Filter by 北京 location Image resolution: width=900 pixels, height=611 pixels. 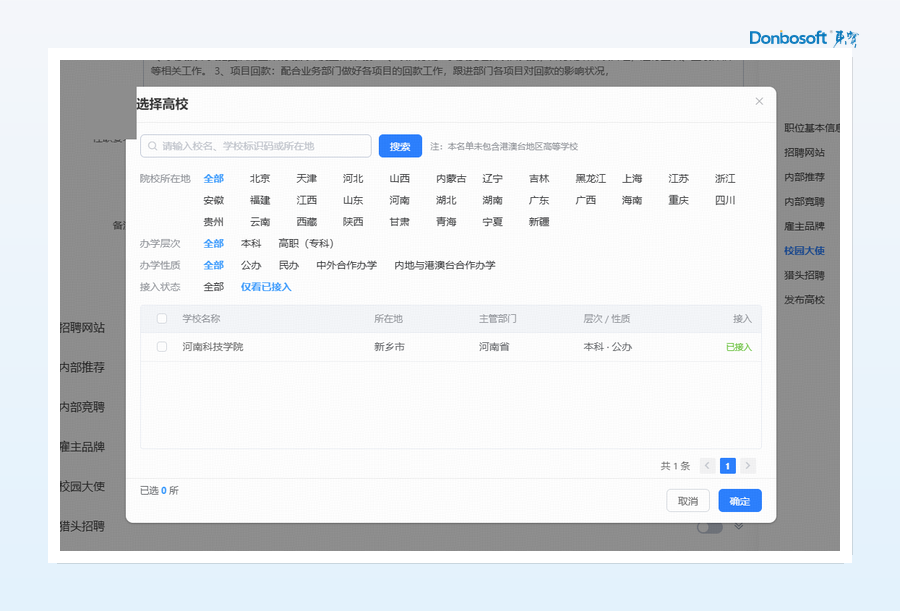(x=260, y=179)
